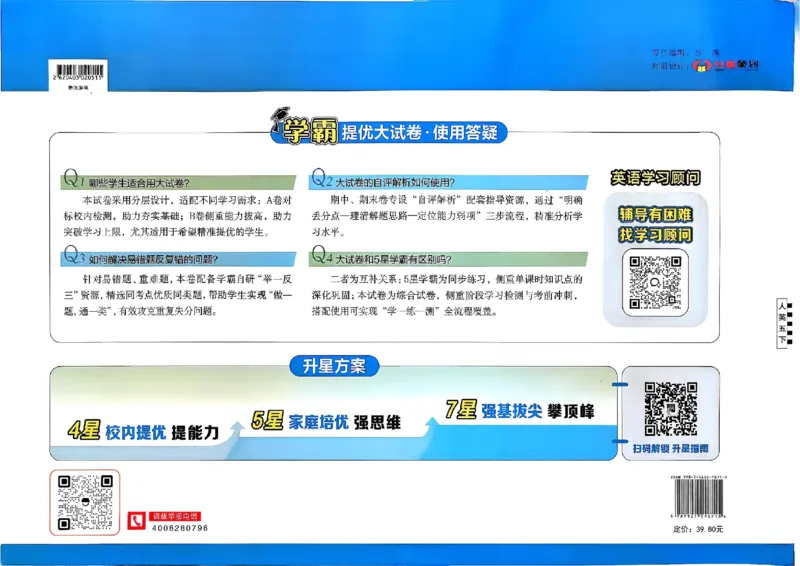
Task: Click the 攀顶峰 text
Action: (x=571, y=411)
